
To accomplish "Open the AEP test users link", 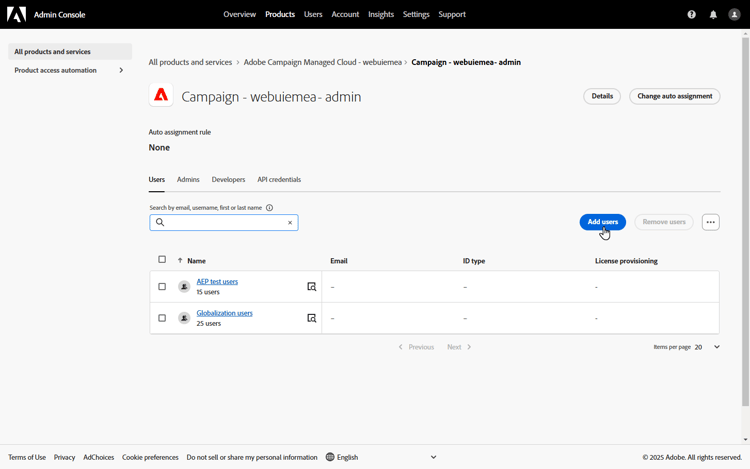I will pyautogui.click(x=217, y=282).
